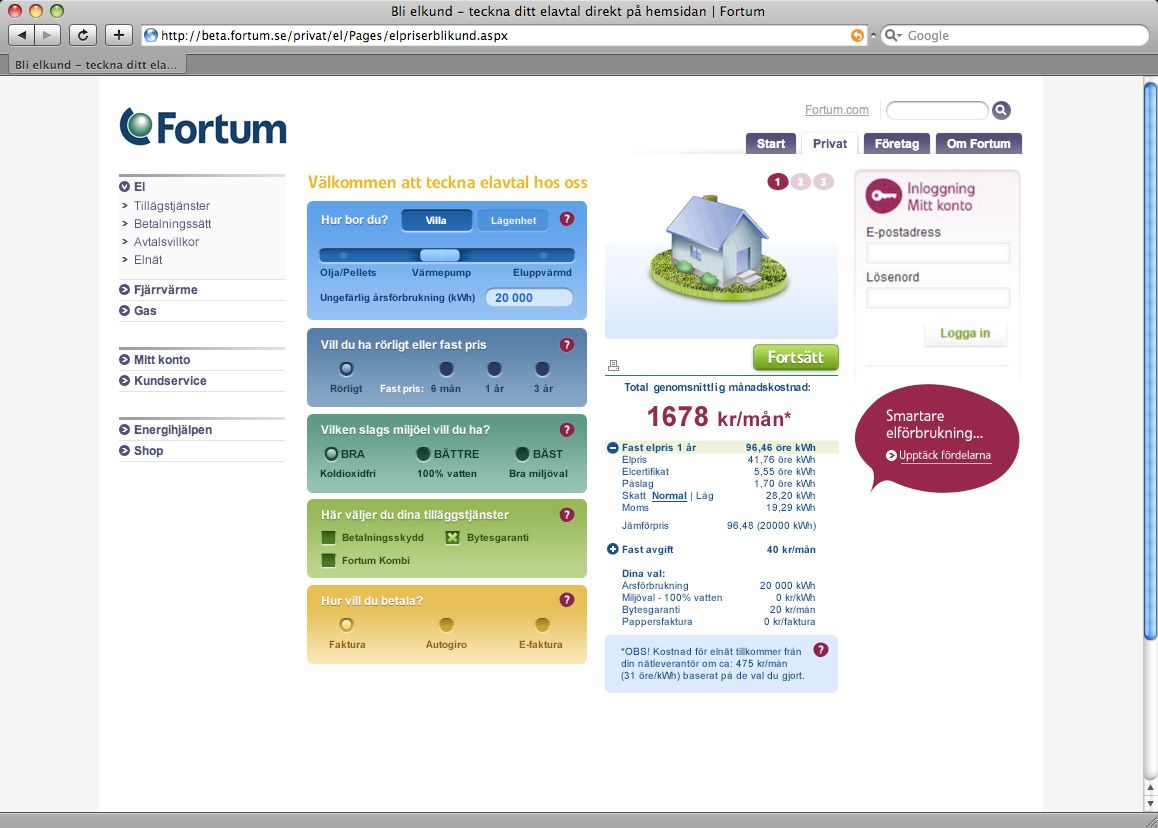1158x828 pixels.
Task: Open help icon in the OBS elnät notice
Action: pyautogui.click(x=820, y=650)
